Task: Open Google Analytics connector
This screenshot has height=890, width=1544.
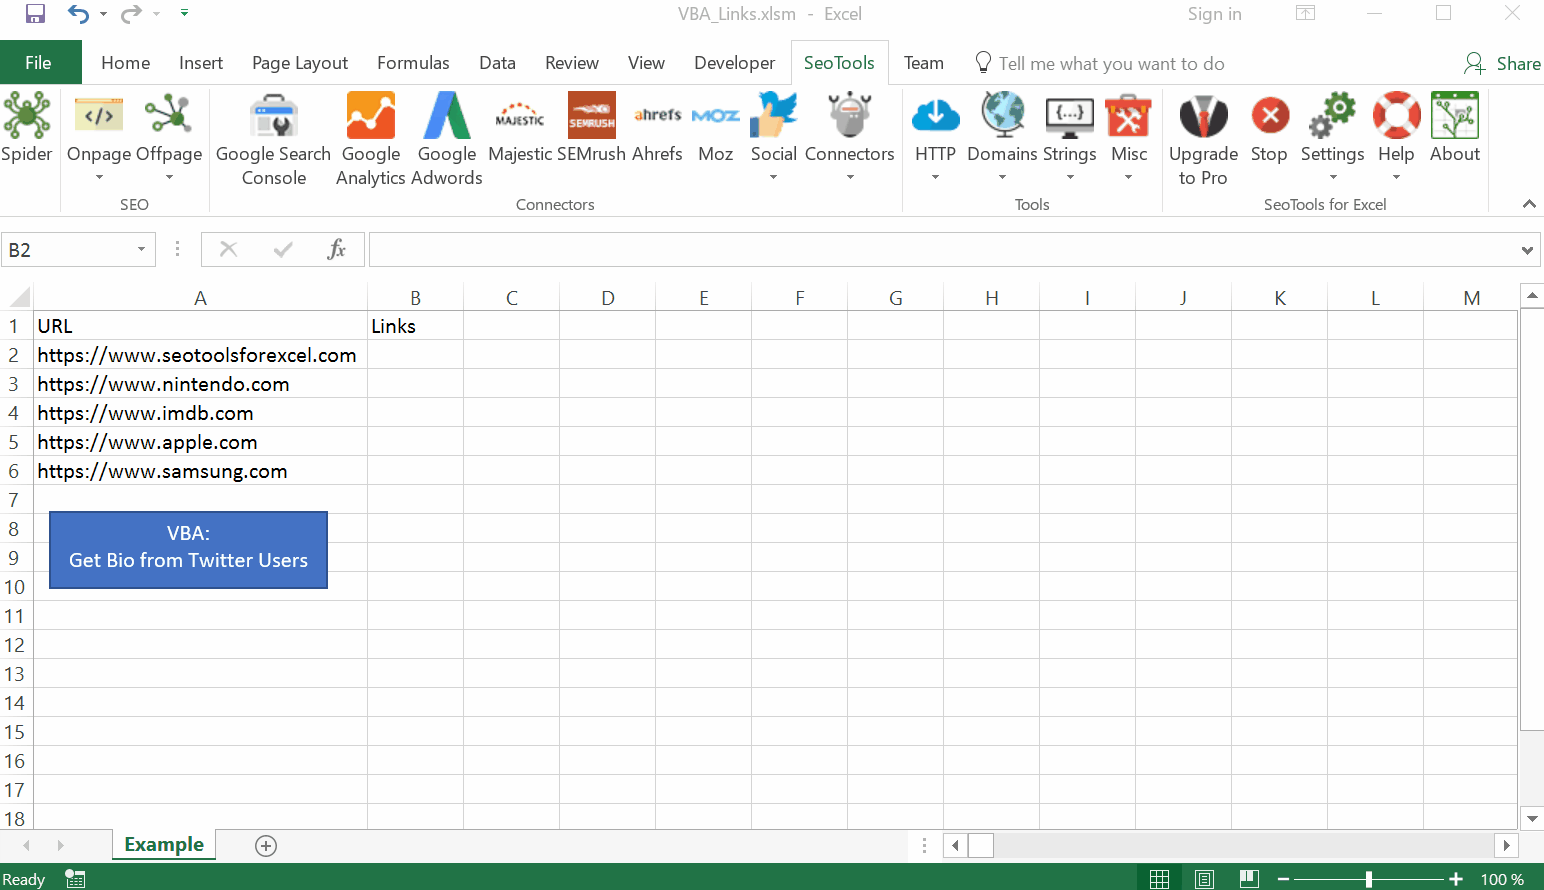Action: coord(370,139)
